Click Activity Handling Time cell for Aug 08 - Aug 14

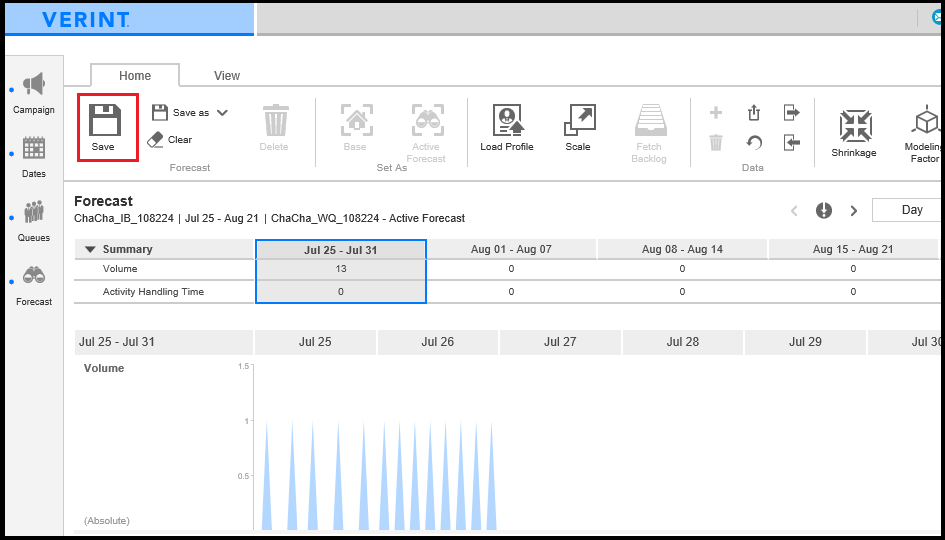(682, 292)
